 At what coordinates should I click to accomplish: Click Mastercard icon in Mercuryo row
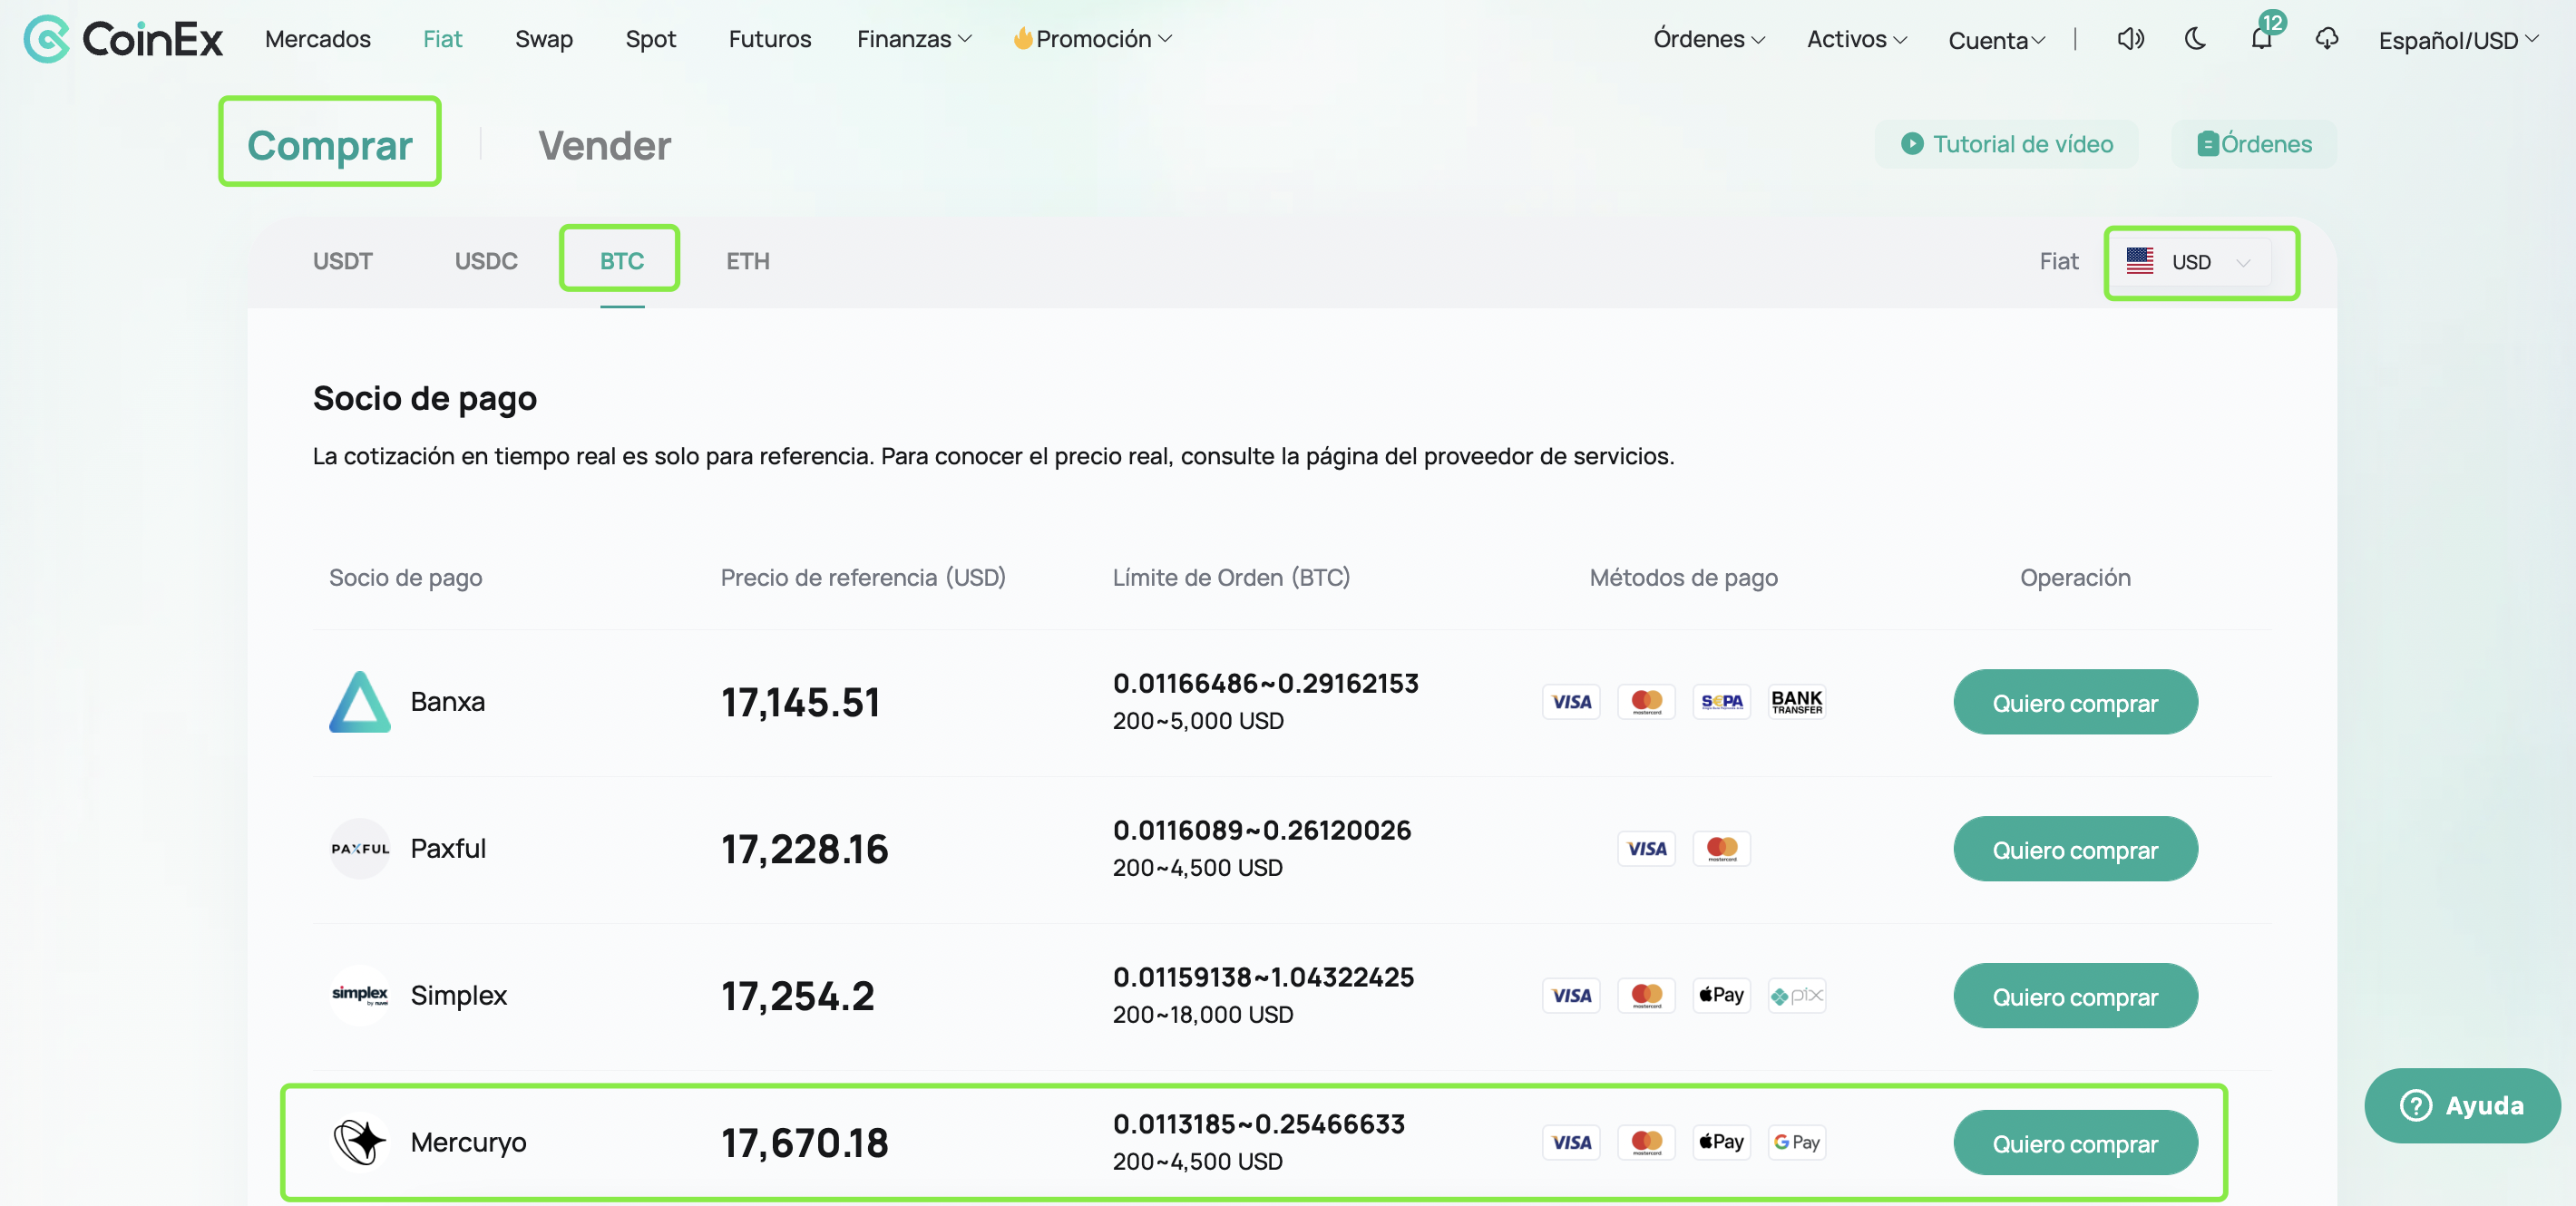tap(1646, 1142)
